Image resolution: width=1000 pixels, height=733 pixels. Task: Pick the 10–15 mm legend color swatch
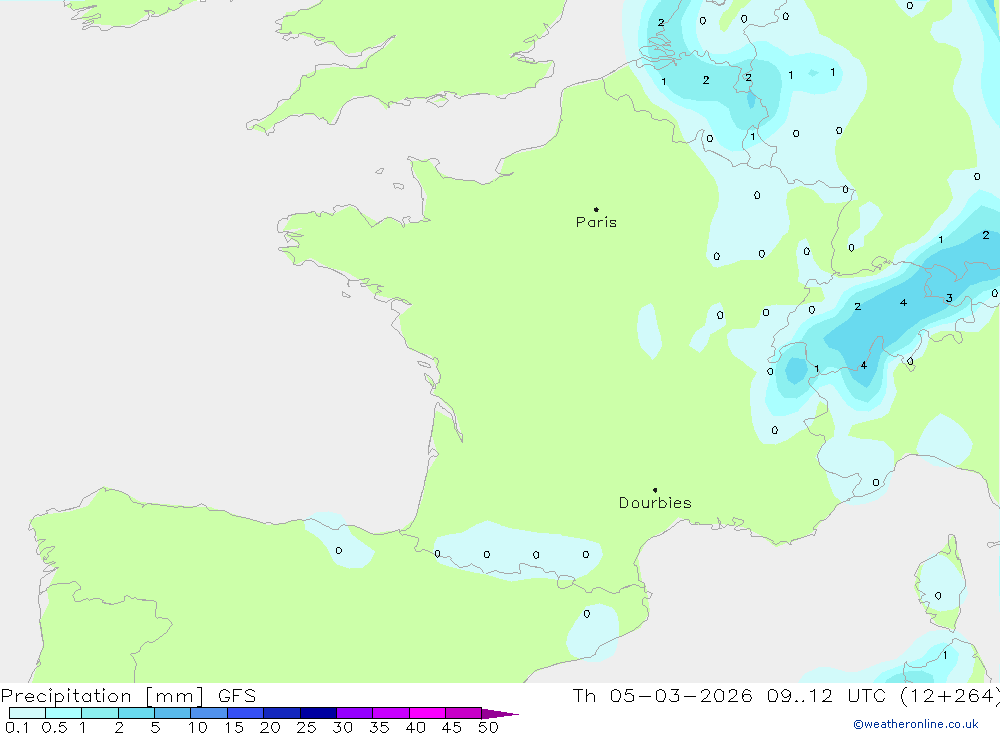tap(209, 713)
